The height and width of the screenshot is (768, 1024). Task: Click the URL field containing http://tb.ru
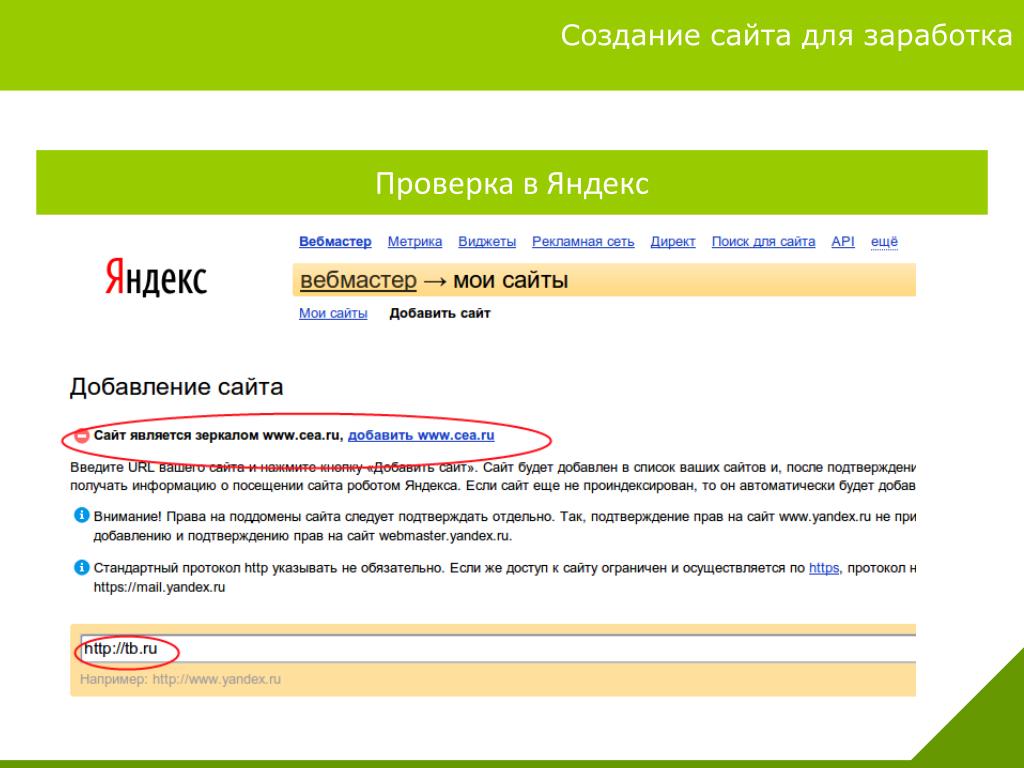coord(498,648)
